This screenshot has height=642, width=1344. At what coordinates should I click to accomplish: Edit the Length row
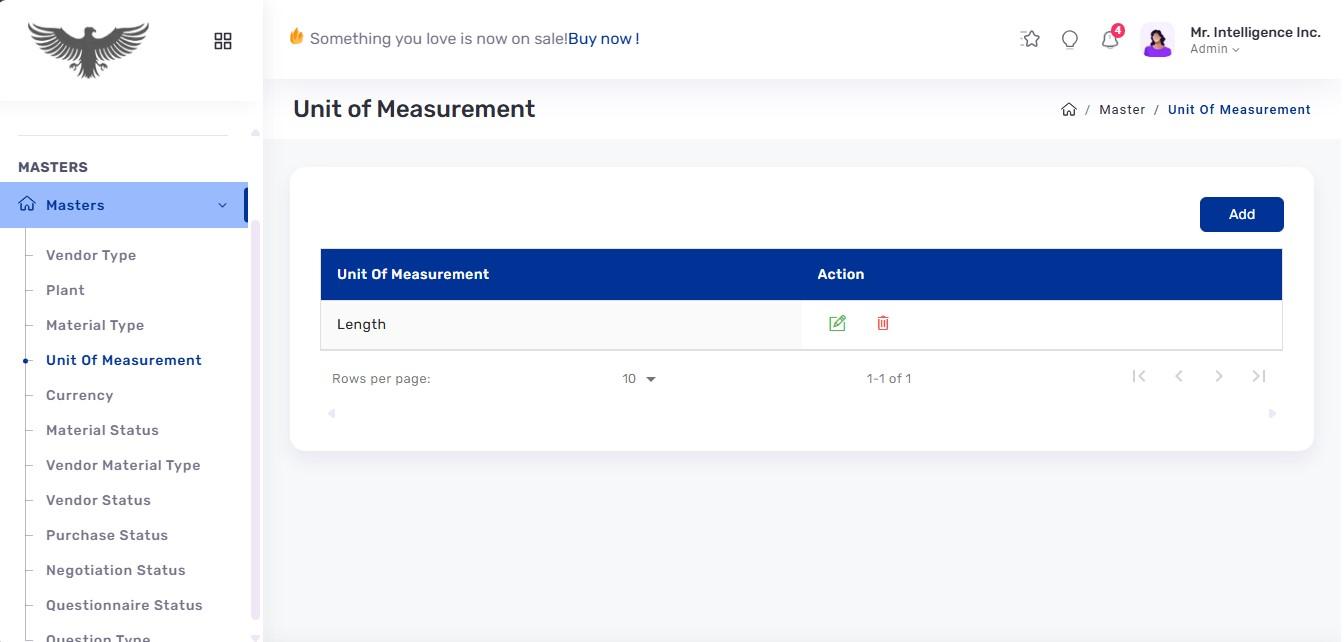[x=837, y=323]
